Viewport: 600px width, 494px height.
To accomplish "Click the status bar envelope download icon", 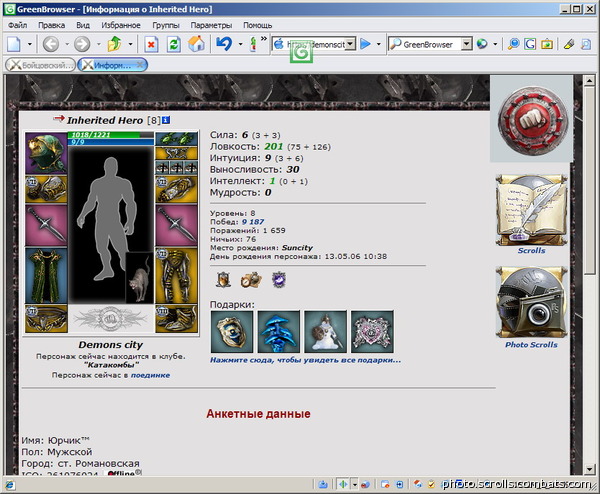I will (x=323, y=484).
